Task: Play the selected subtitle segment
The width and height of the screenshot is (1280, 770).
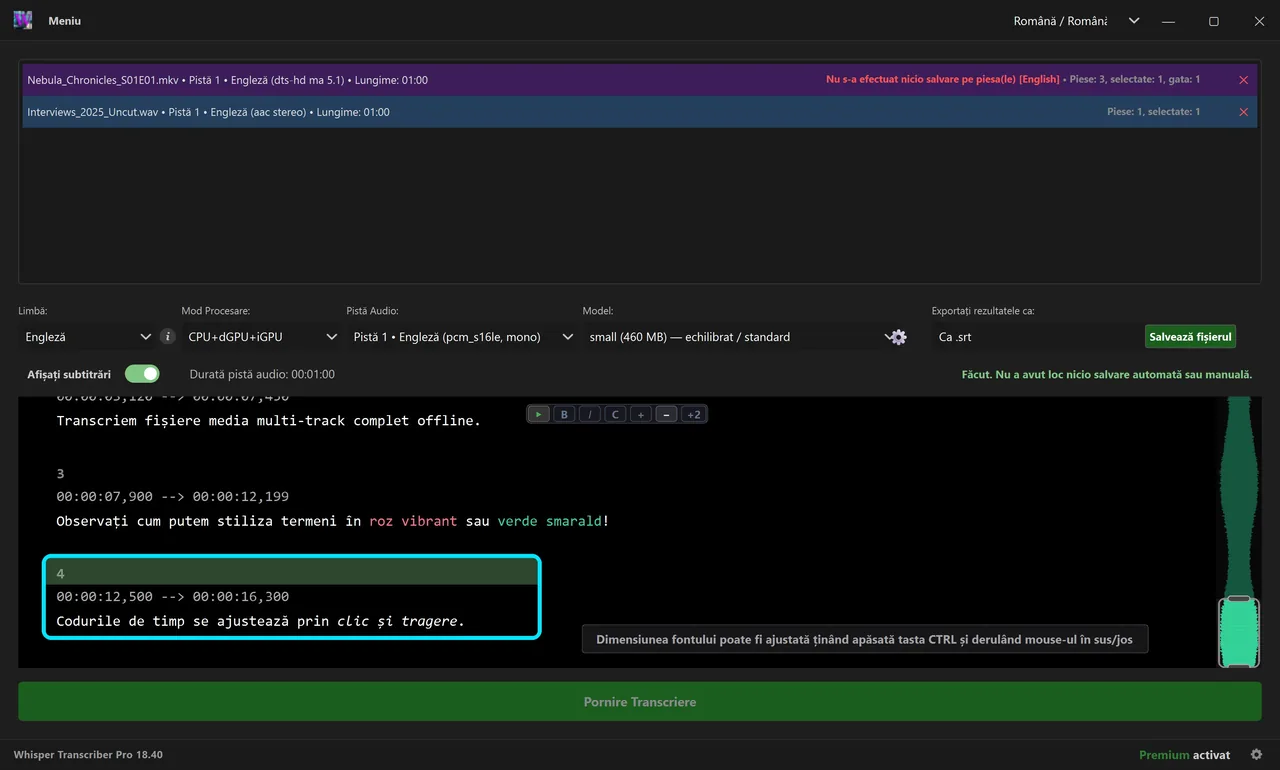Action: 539,414
